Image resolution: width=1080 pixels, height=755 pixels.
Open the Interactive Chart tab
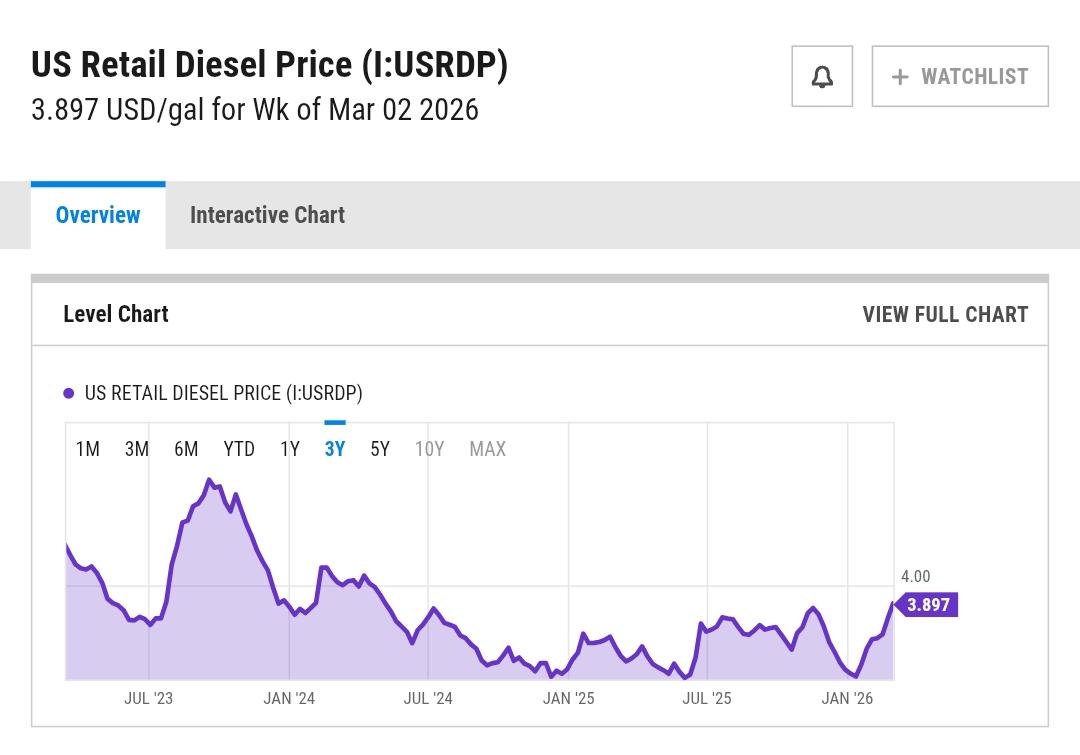pos(267,215)
